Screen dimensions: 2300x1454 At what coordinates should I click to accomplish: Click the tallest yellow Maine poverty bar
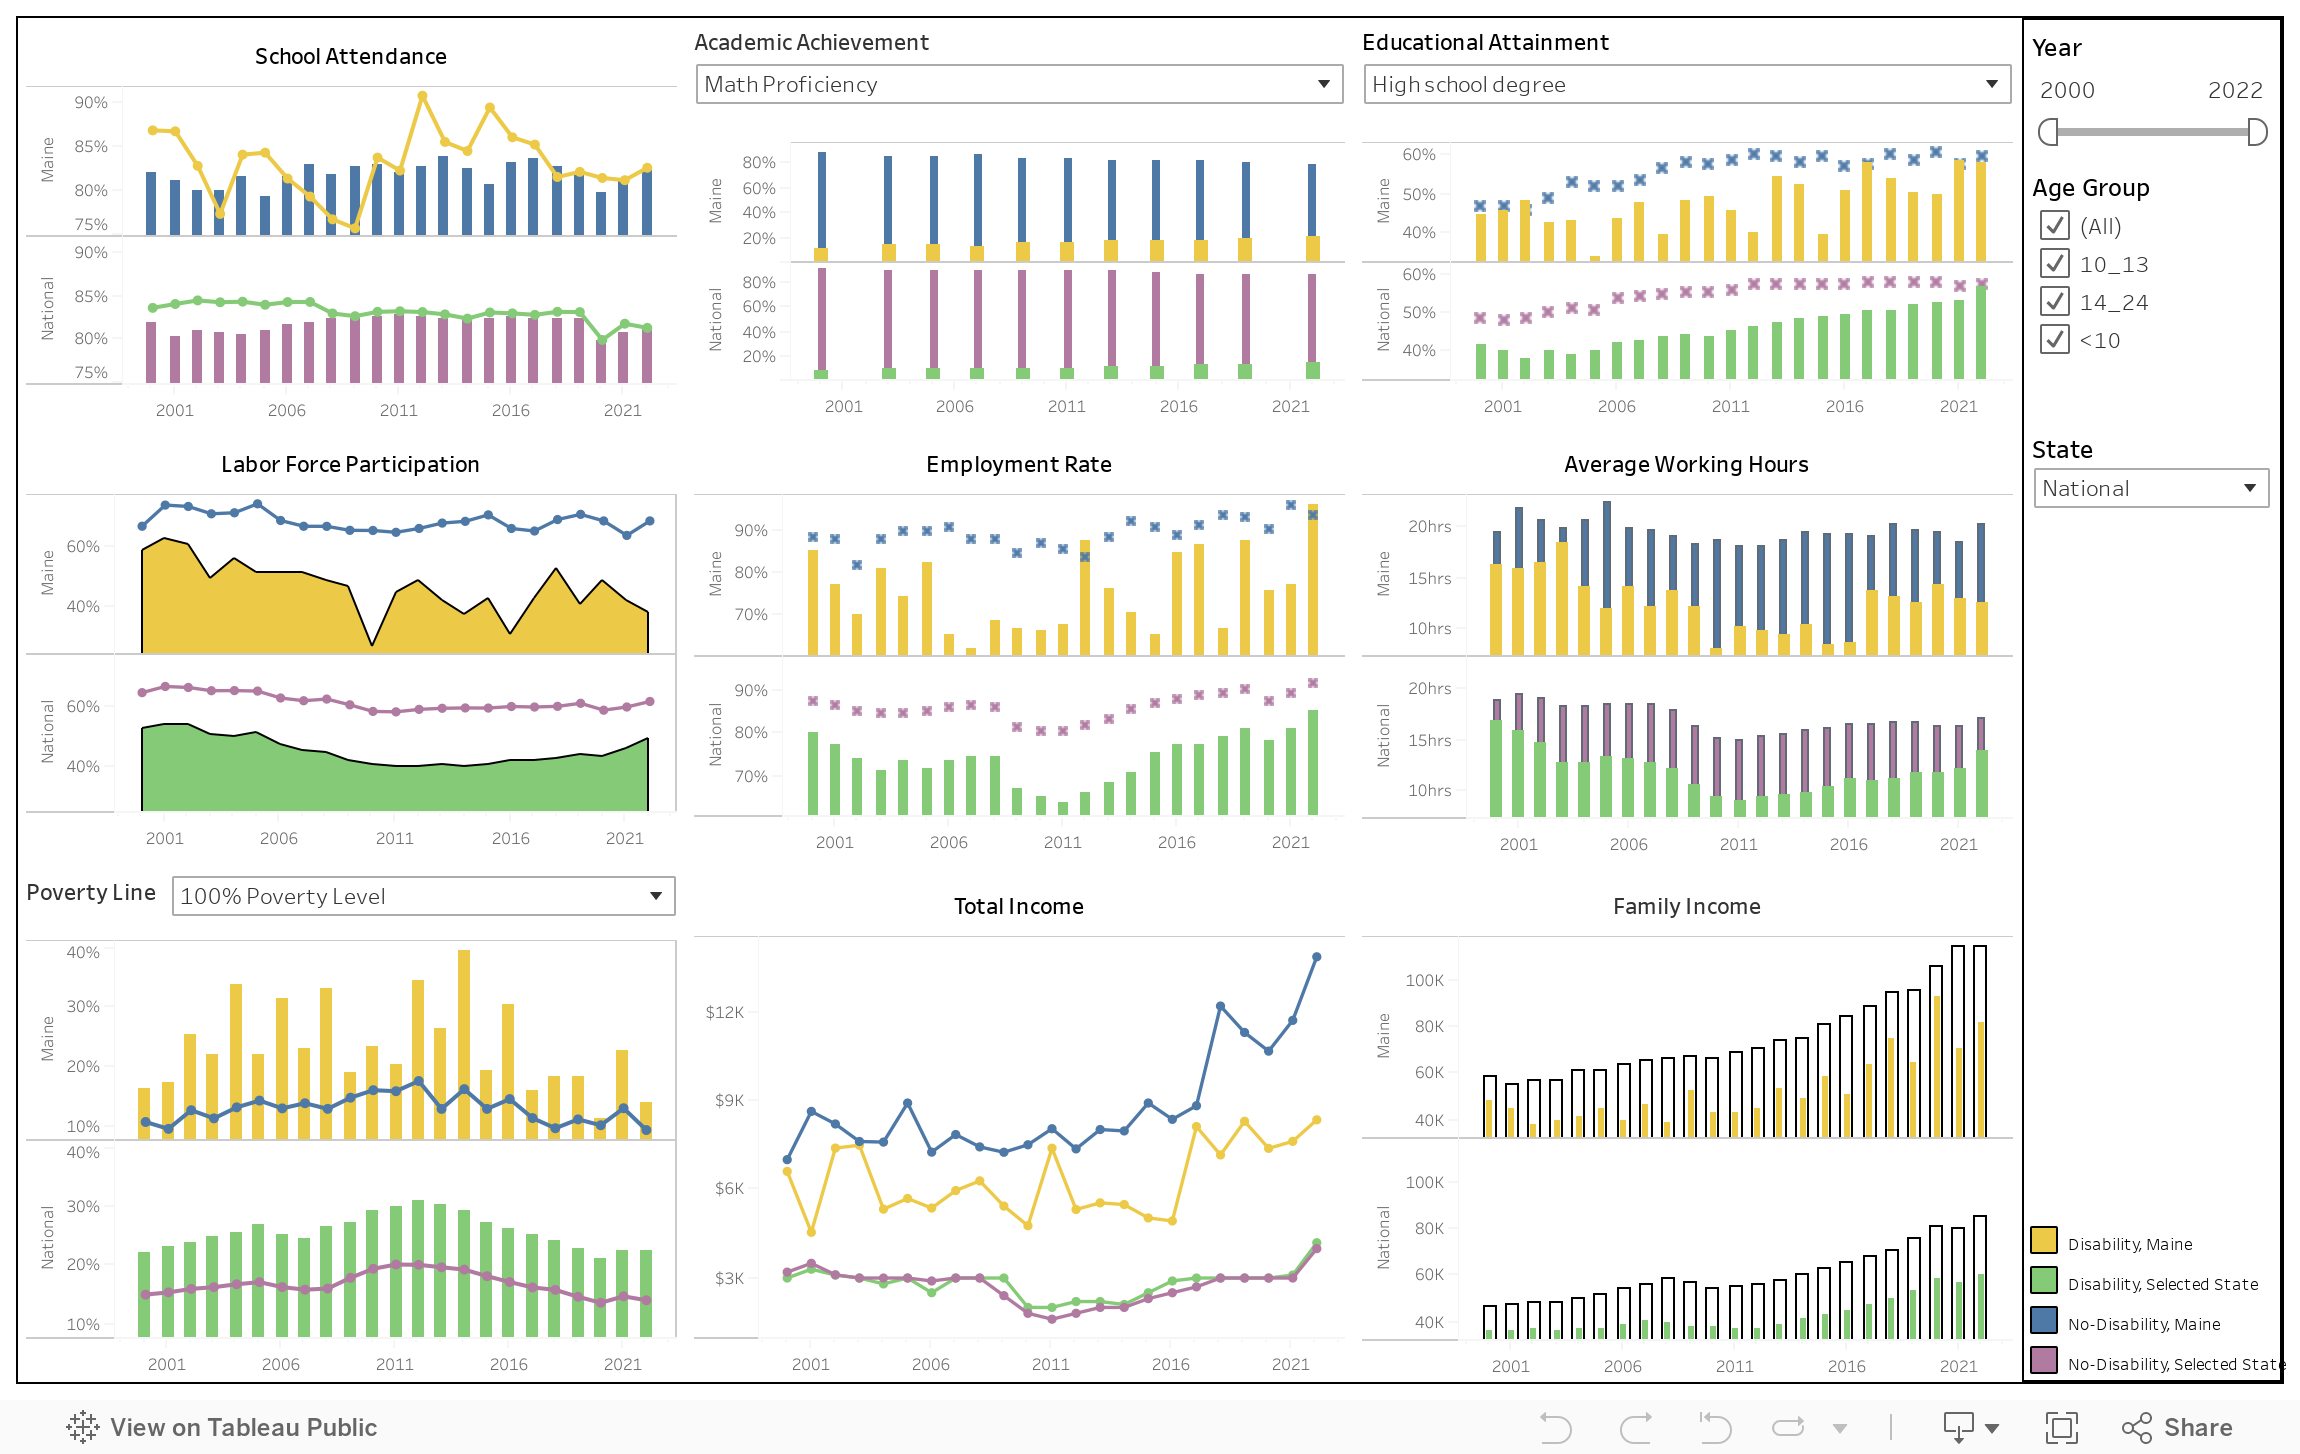pos(464,1044)
